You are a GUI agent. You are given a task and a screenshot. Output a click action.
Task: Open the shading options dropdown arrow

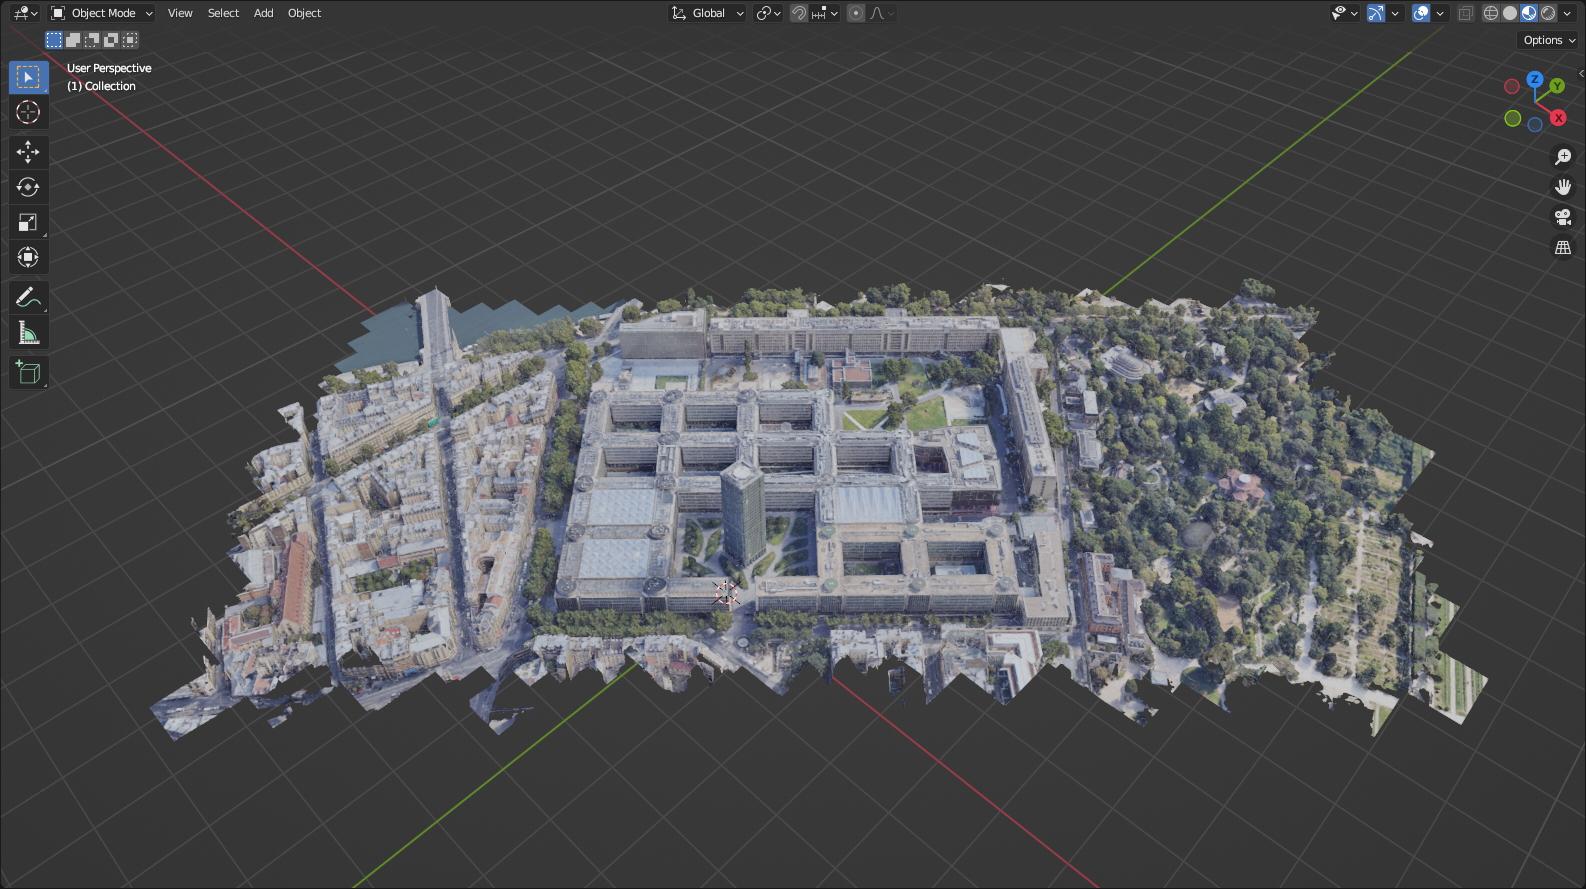click(x=1567, y=13)
